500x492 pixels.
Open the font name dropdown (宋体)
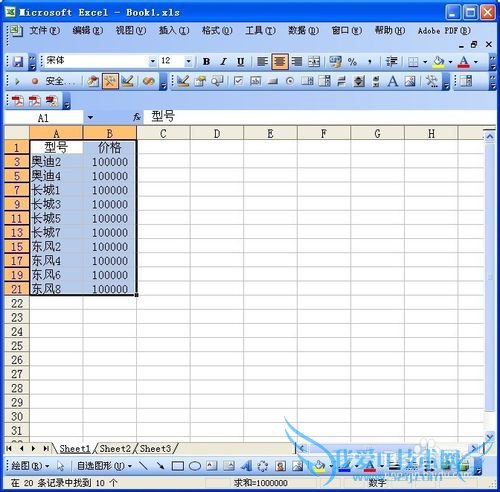(153, 61)
